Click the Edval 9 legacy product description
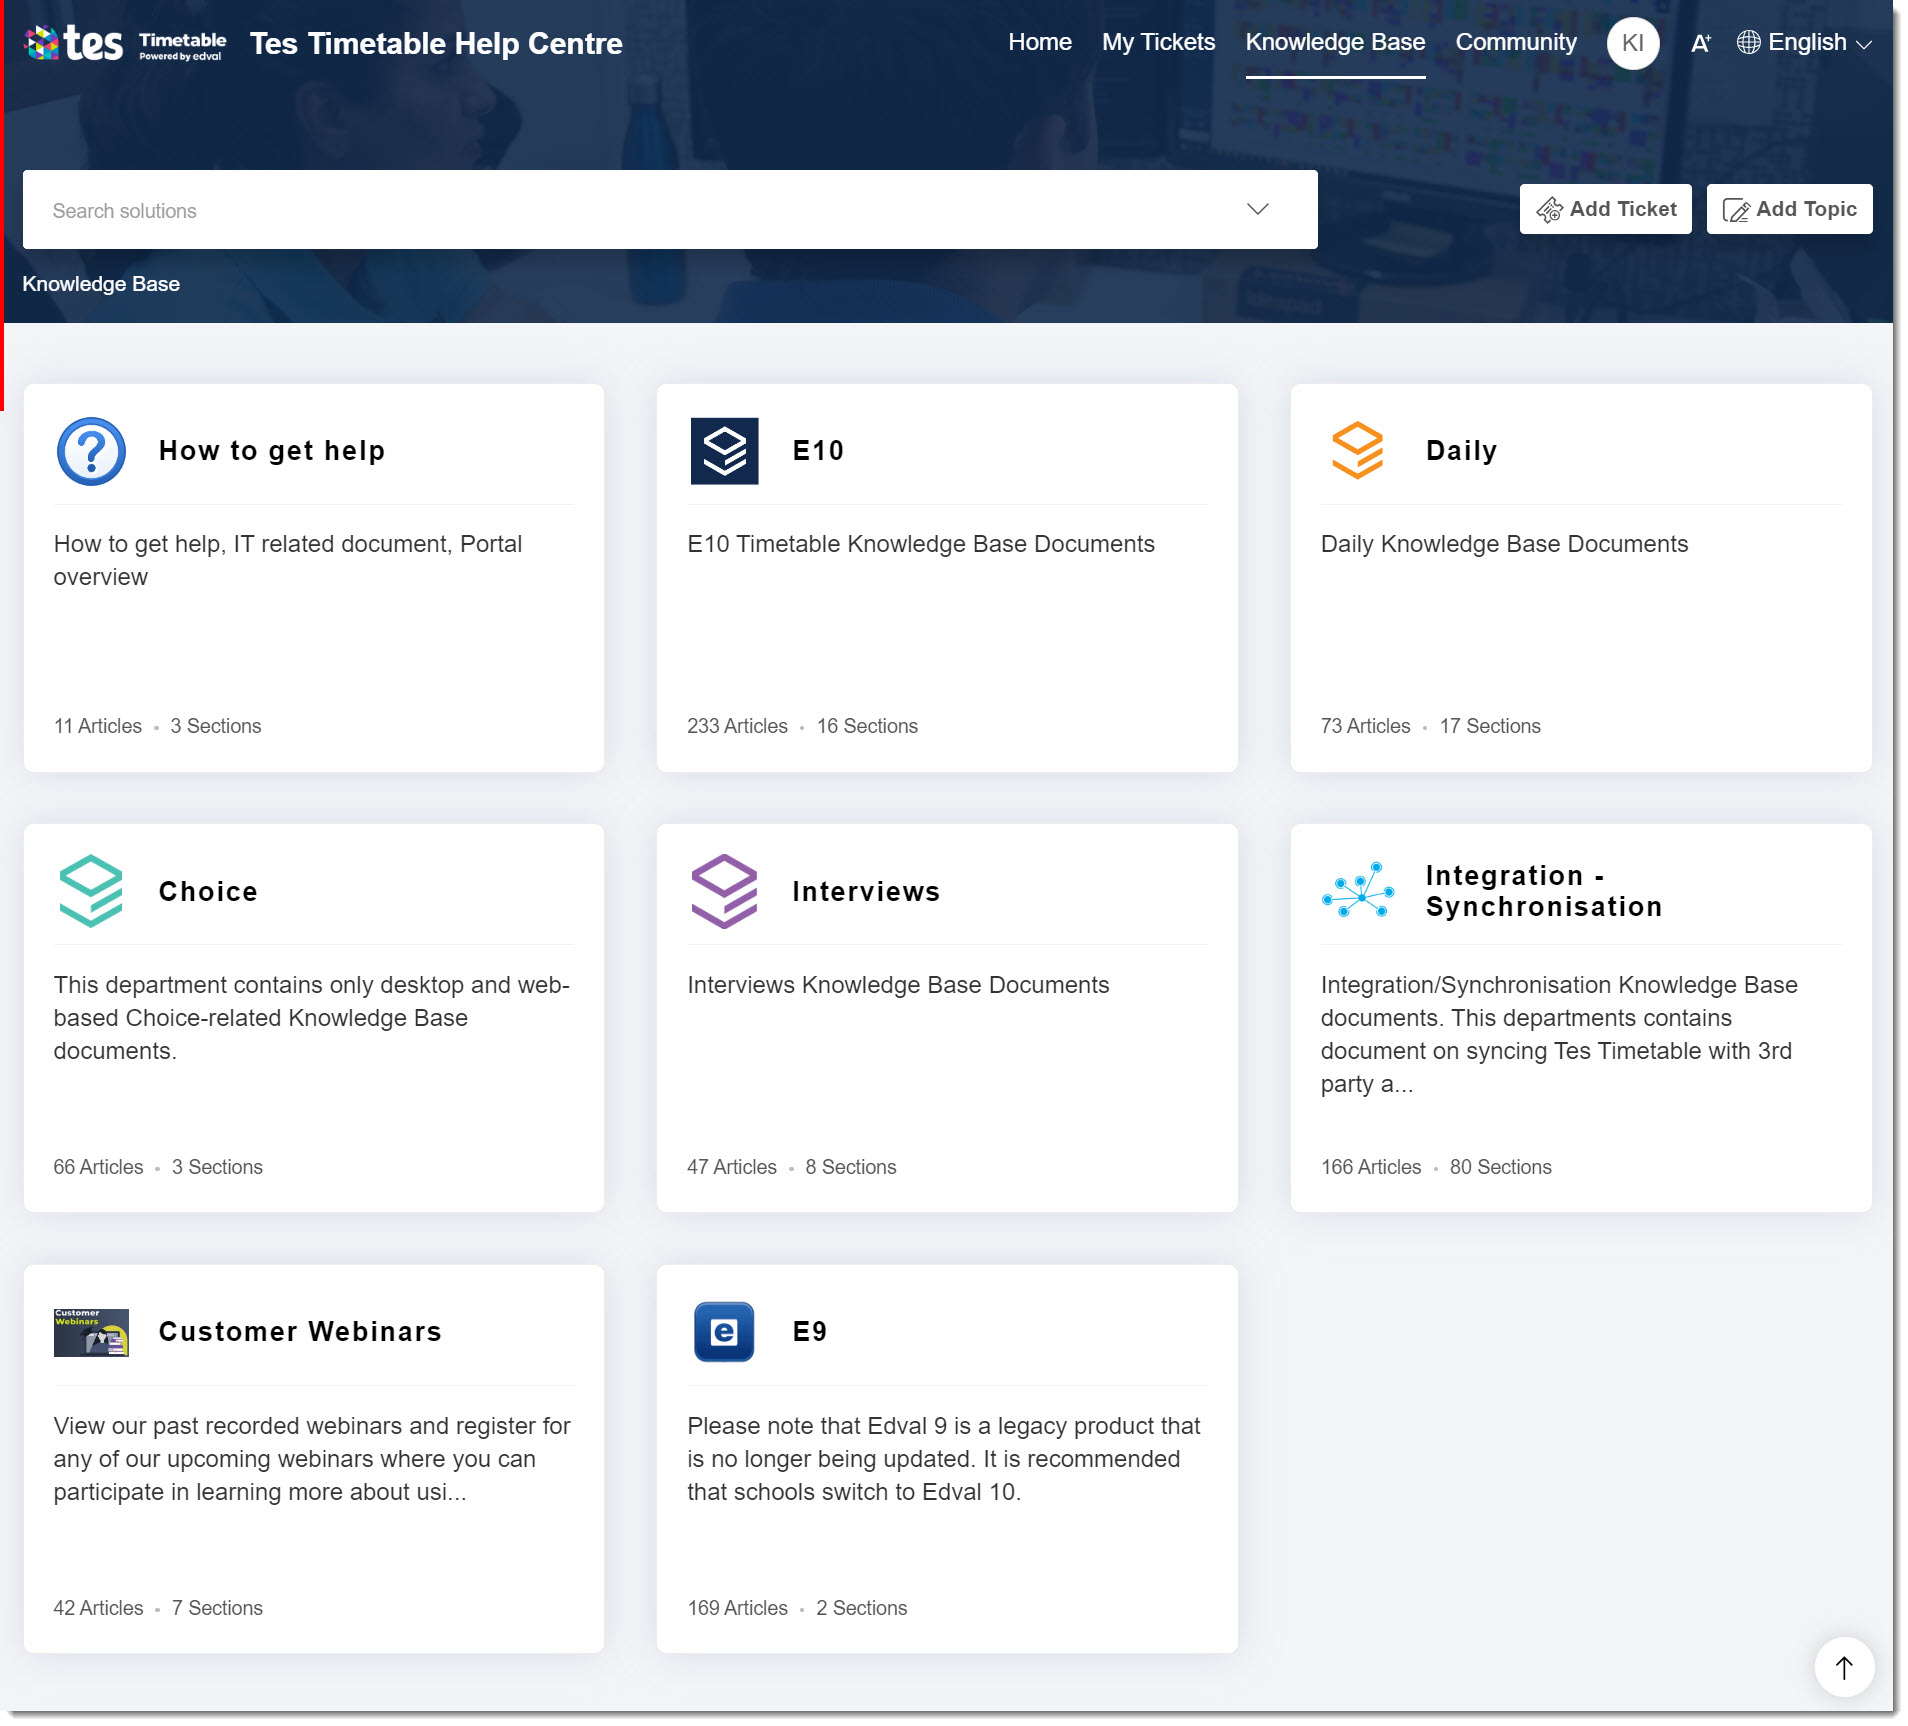 click(x=944, y=1459)
